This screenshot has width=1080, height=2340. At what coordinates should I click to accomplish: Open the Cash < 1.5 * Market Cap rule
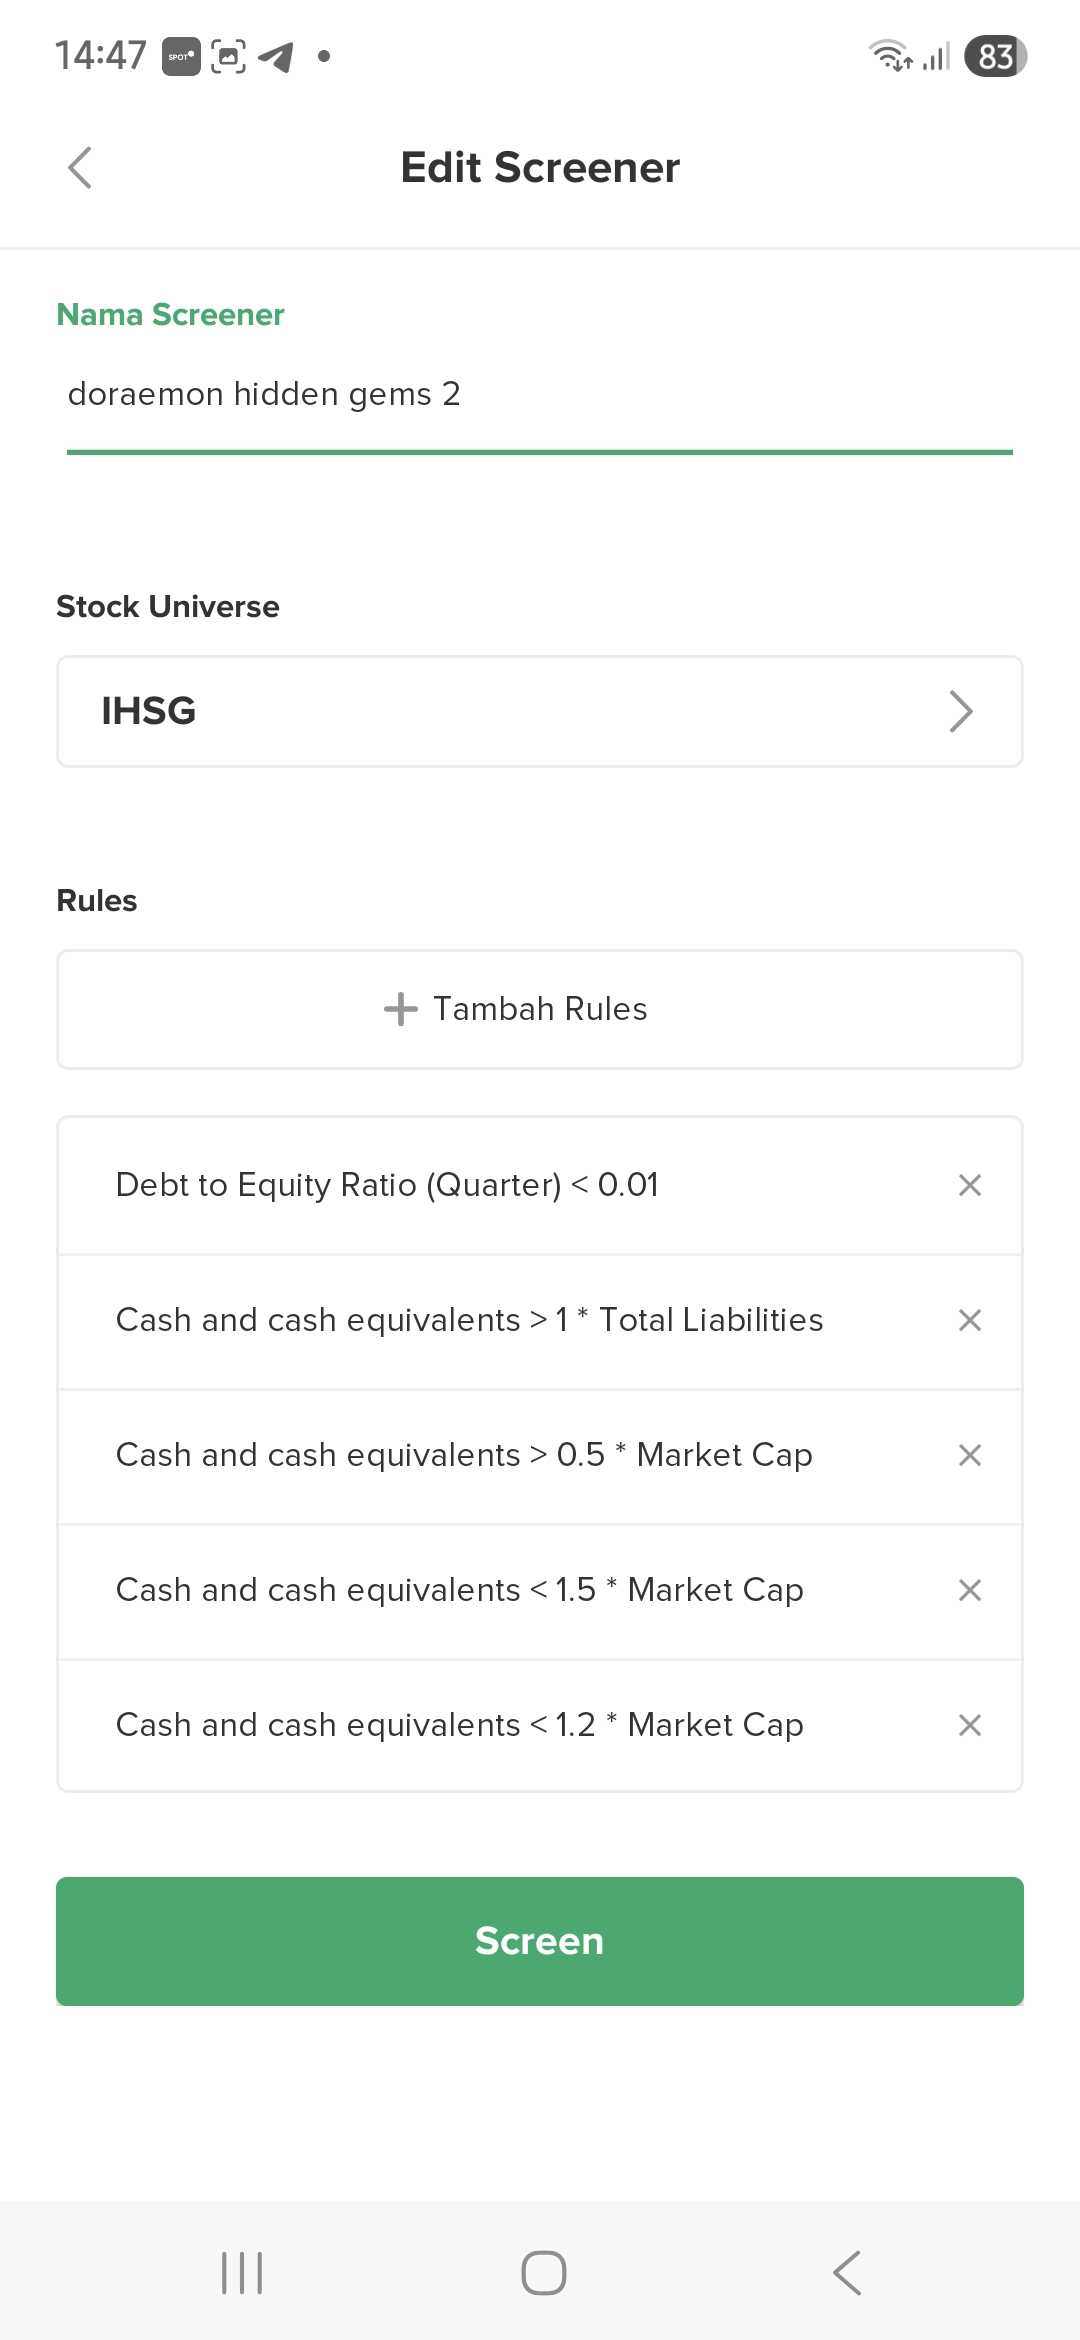(x=460, y=1590)
